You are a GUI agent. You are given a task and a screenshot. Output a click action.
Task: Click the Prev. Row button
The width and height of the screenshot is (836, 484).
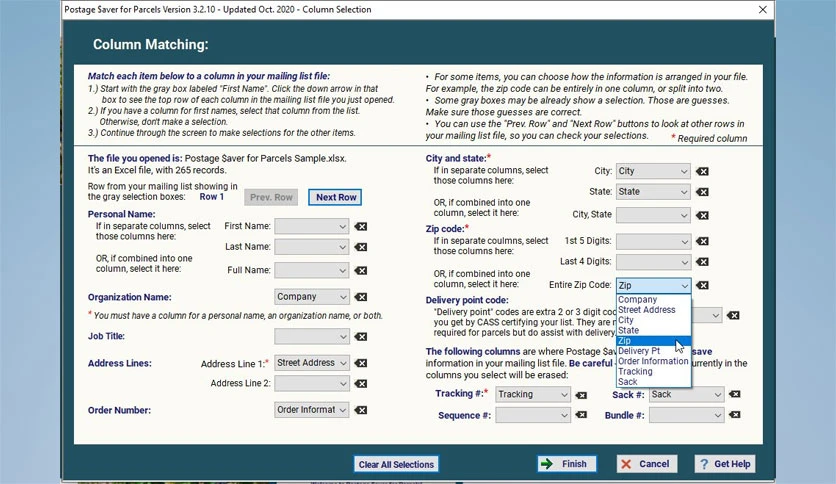[x=271, y=197]
